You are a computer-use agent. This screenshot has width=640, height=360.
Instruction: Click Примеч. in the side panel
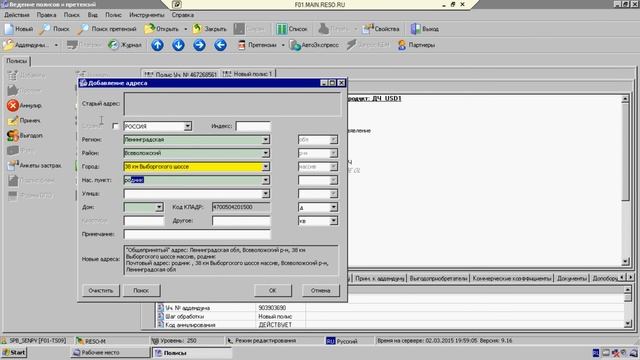coord(24,120)
